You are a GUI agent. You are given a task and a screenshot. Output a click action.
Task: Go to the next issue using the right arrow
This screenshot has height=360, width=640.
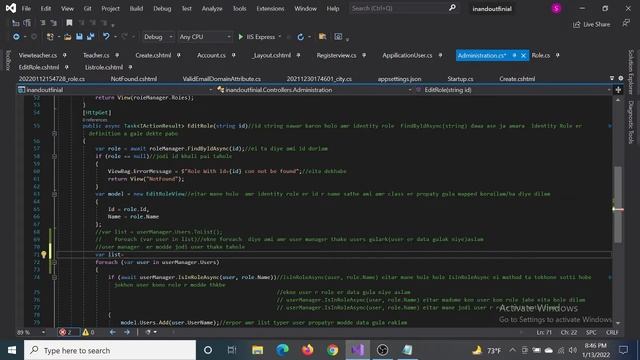(x=127, y=332)
